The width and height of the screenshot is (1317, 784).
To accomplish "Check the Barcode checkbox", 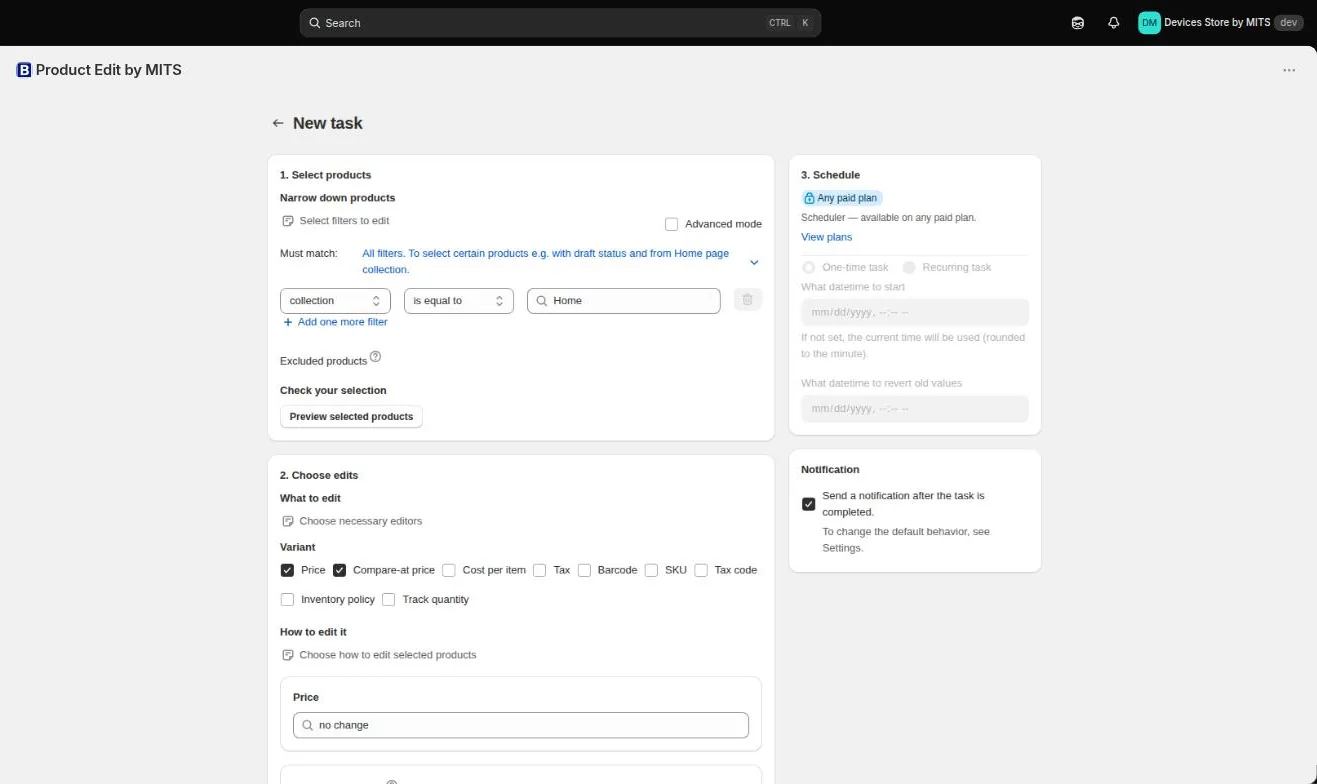I will 584,570.
